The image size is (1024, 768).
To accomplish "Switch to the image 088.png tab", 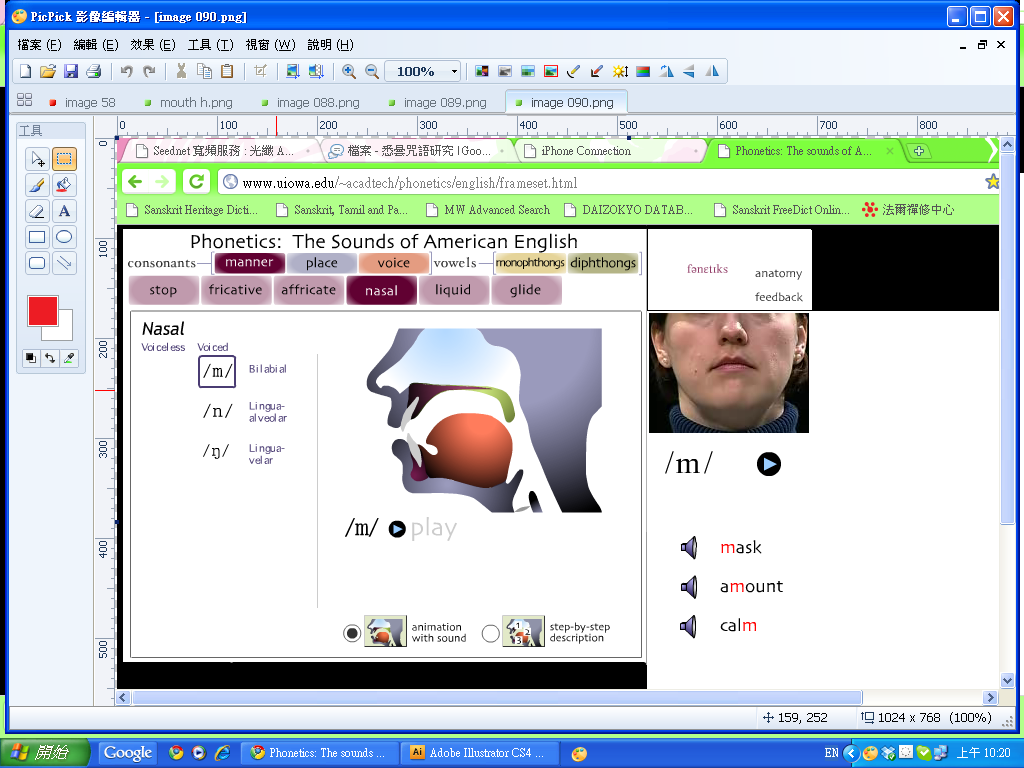I will click(317, 102).
